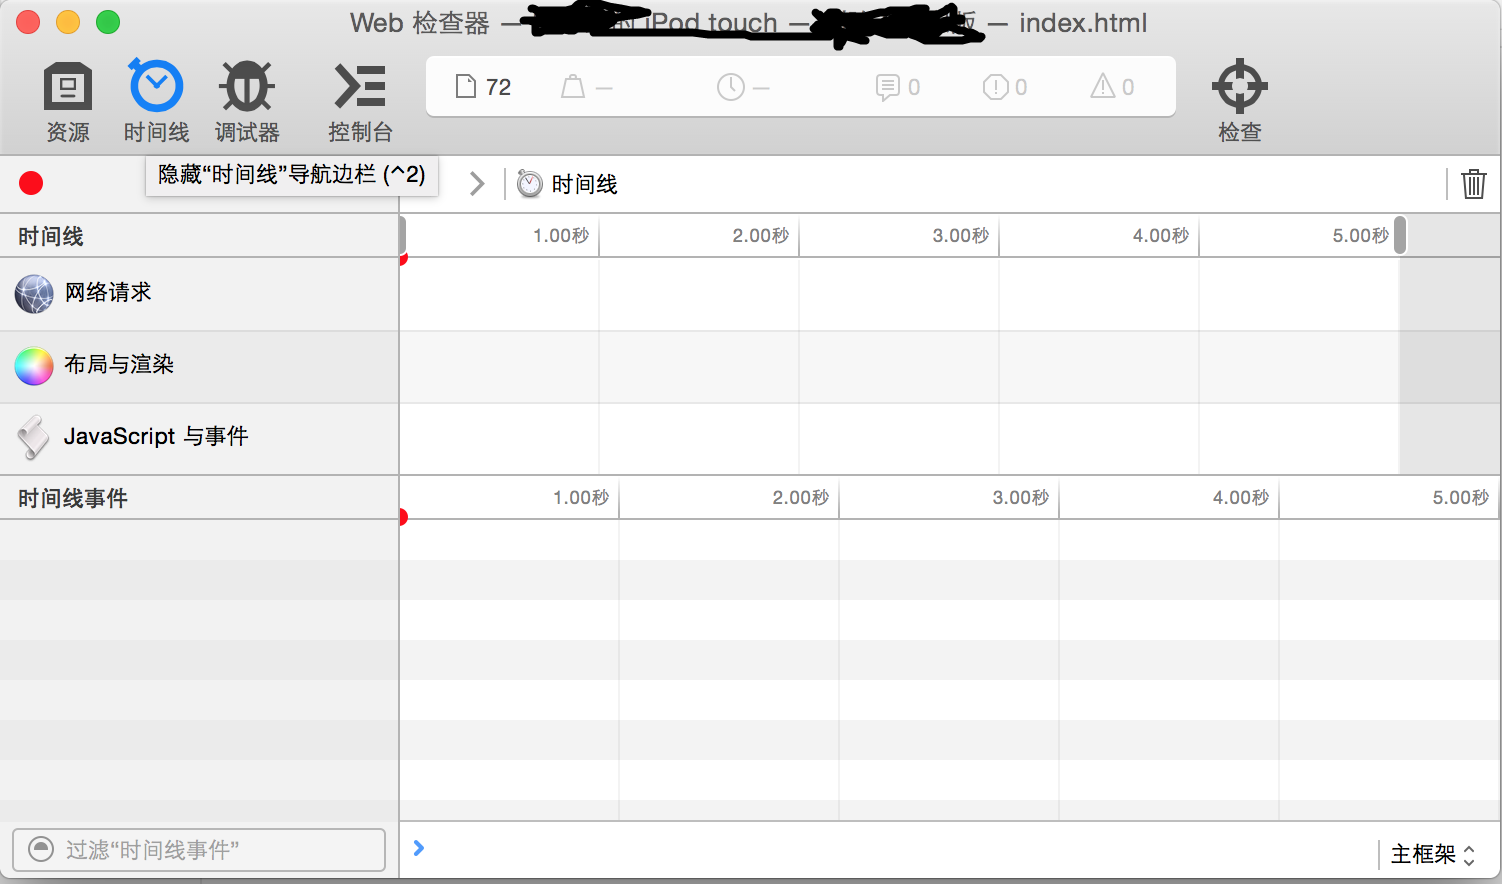The image size is (1502, 884).
Task: Click forward chevron in navigation bar
Action: [477, 184]
